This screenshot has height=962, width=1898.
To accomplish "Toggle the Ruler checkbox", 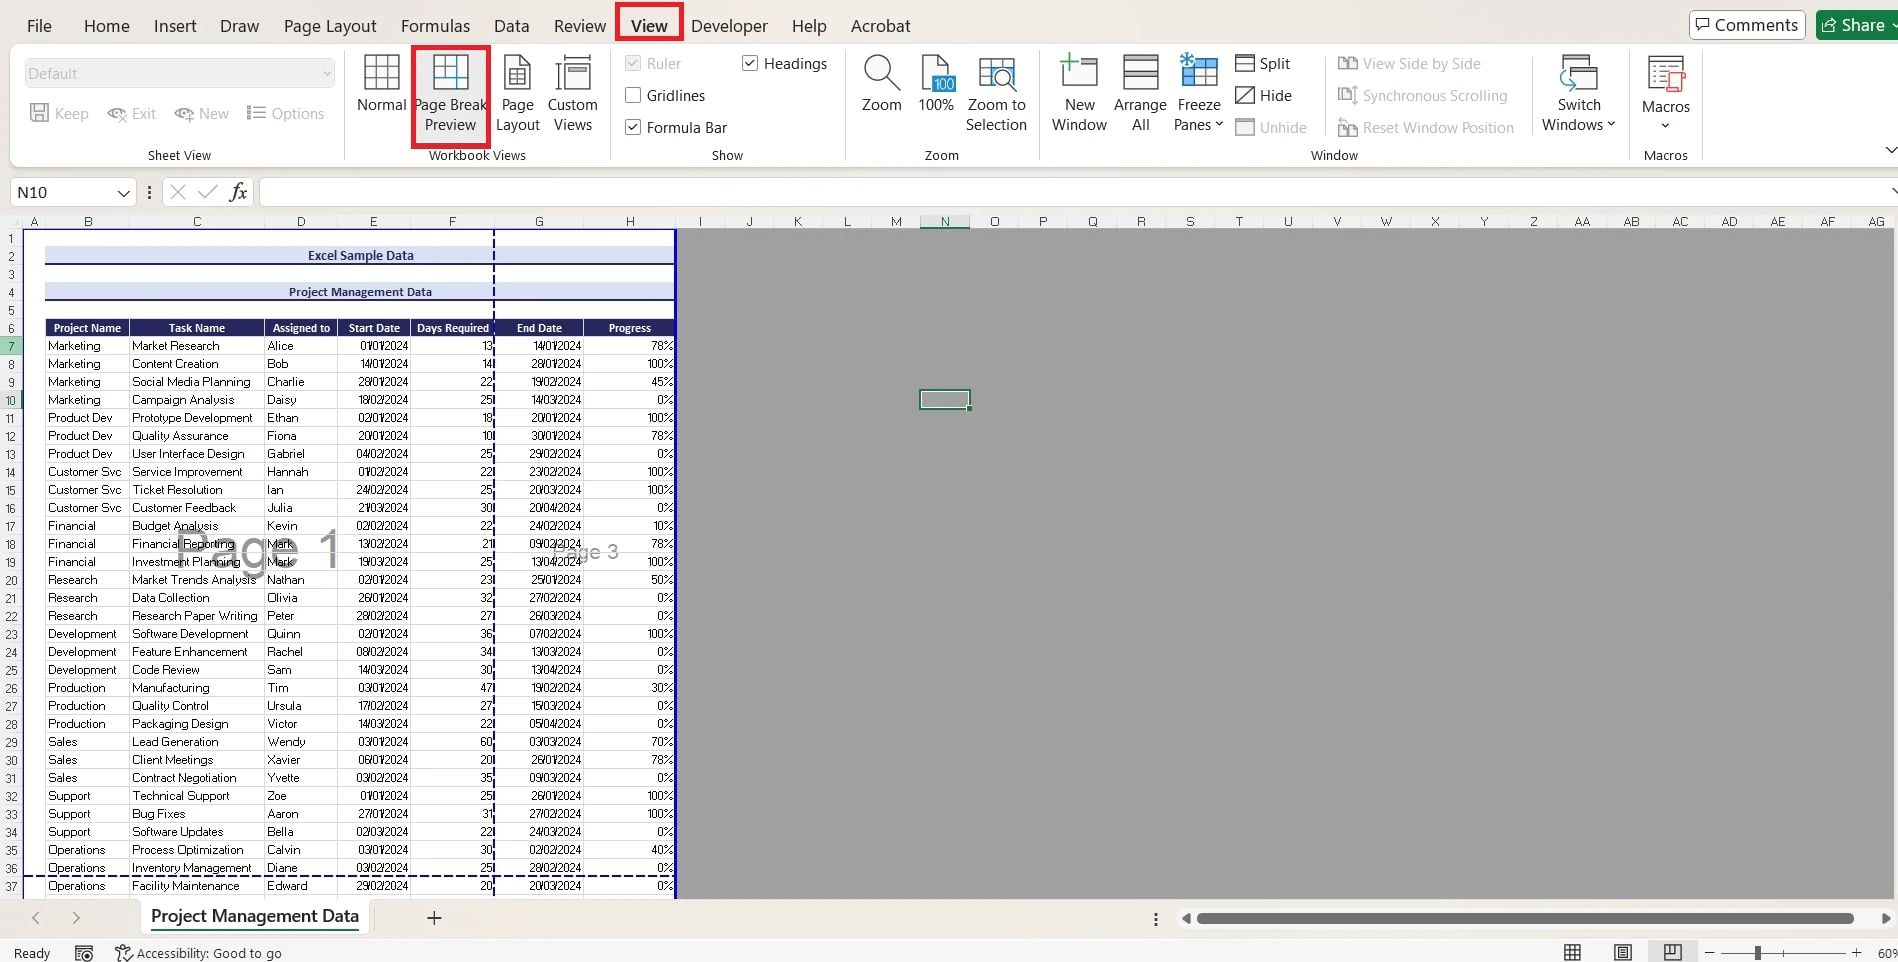I will coord(633,63).
